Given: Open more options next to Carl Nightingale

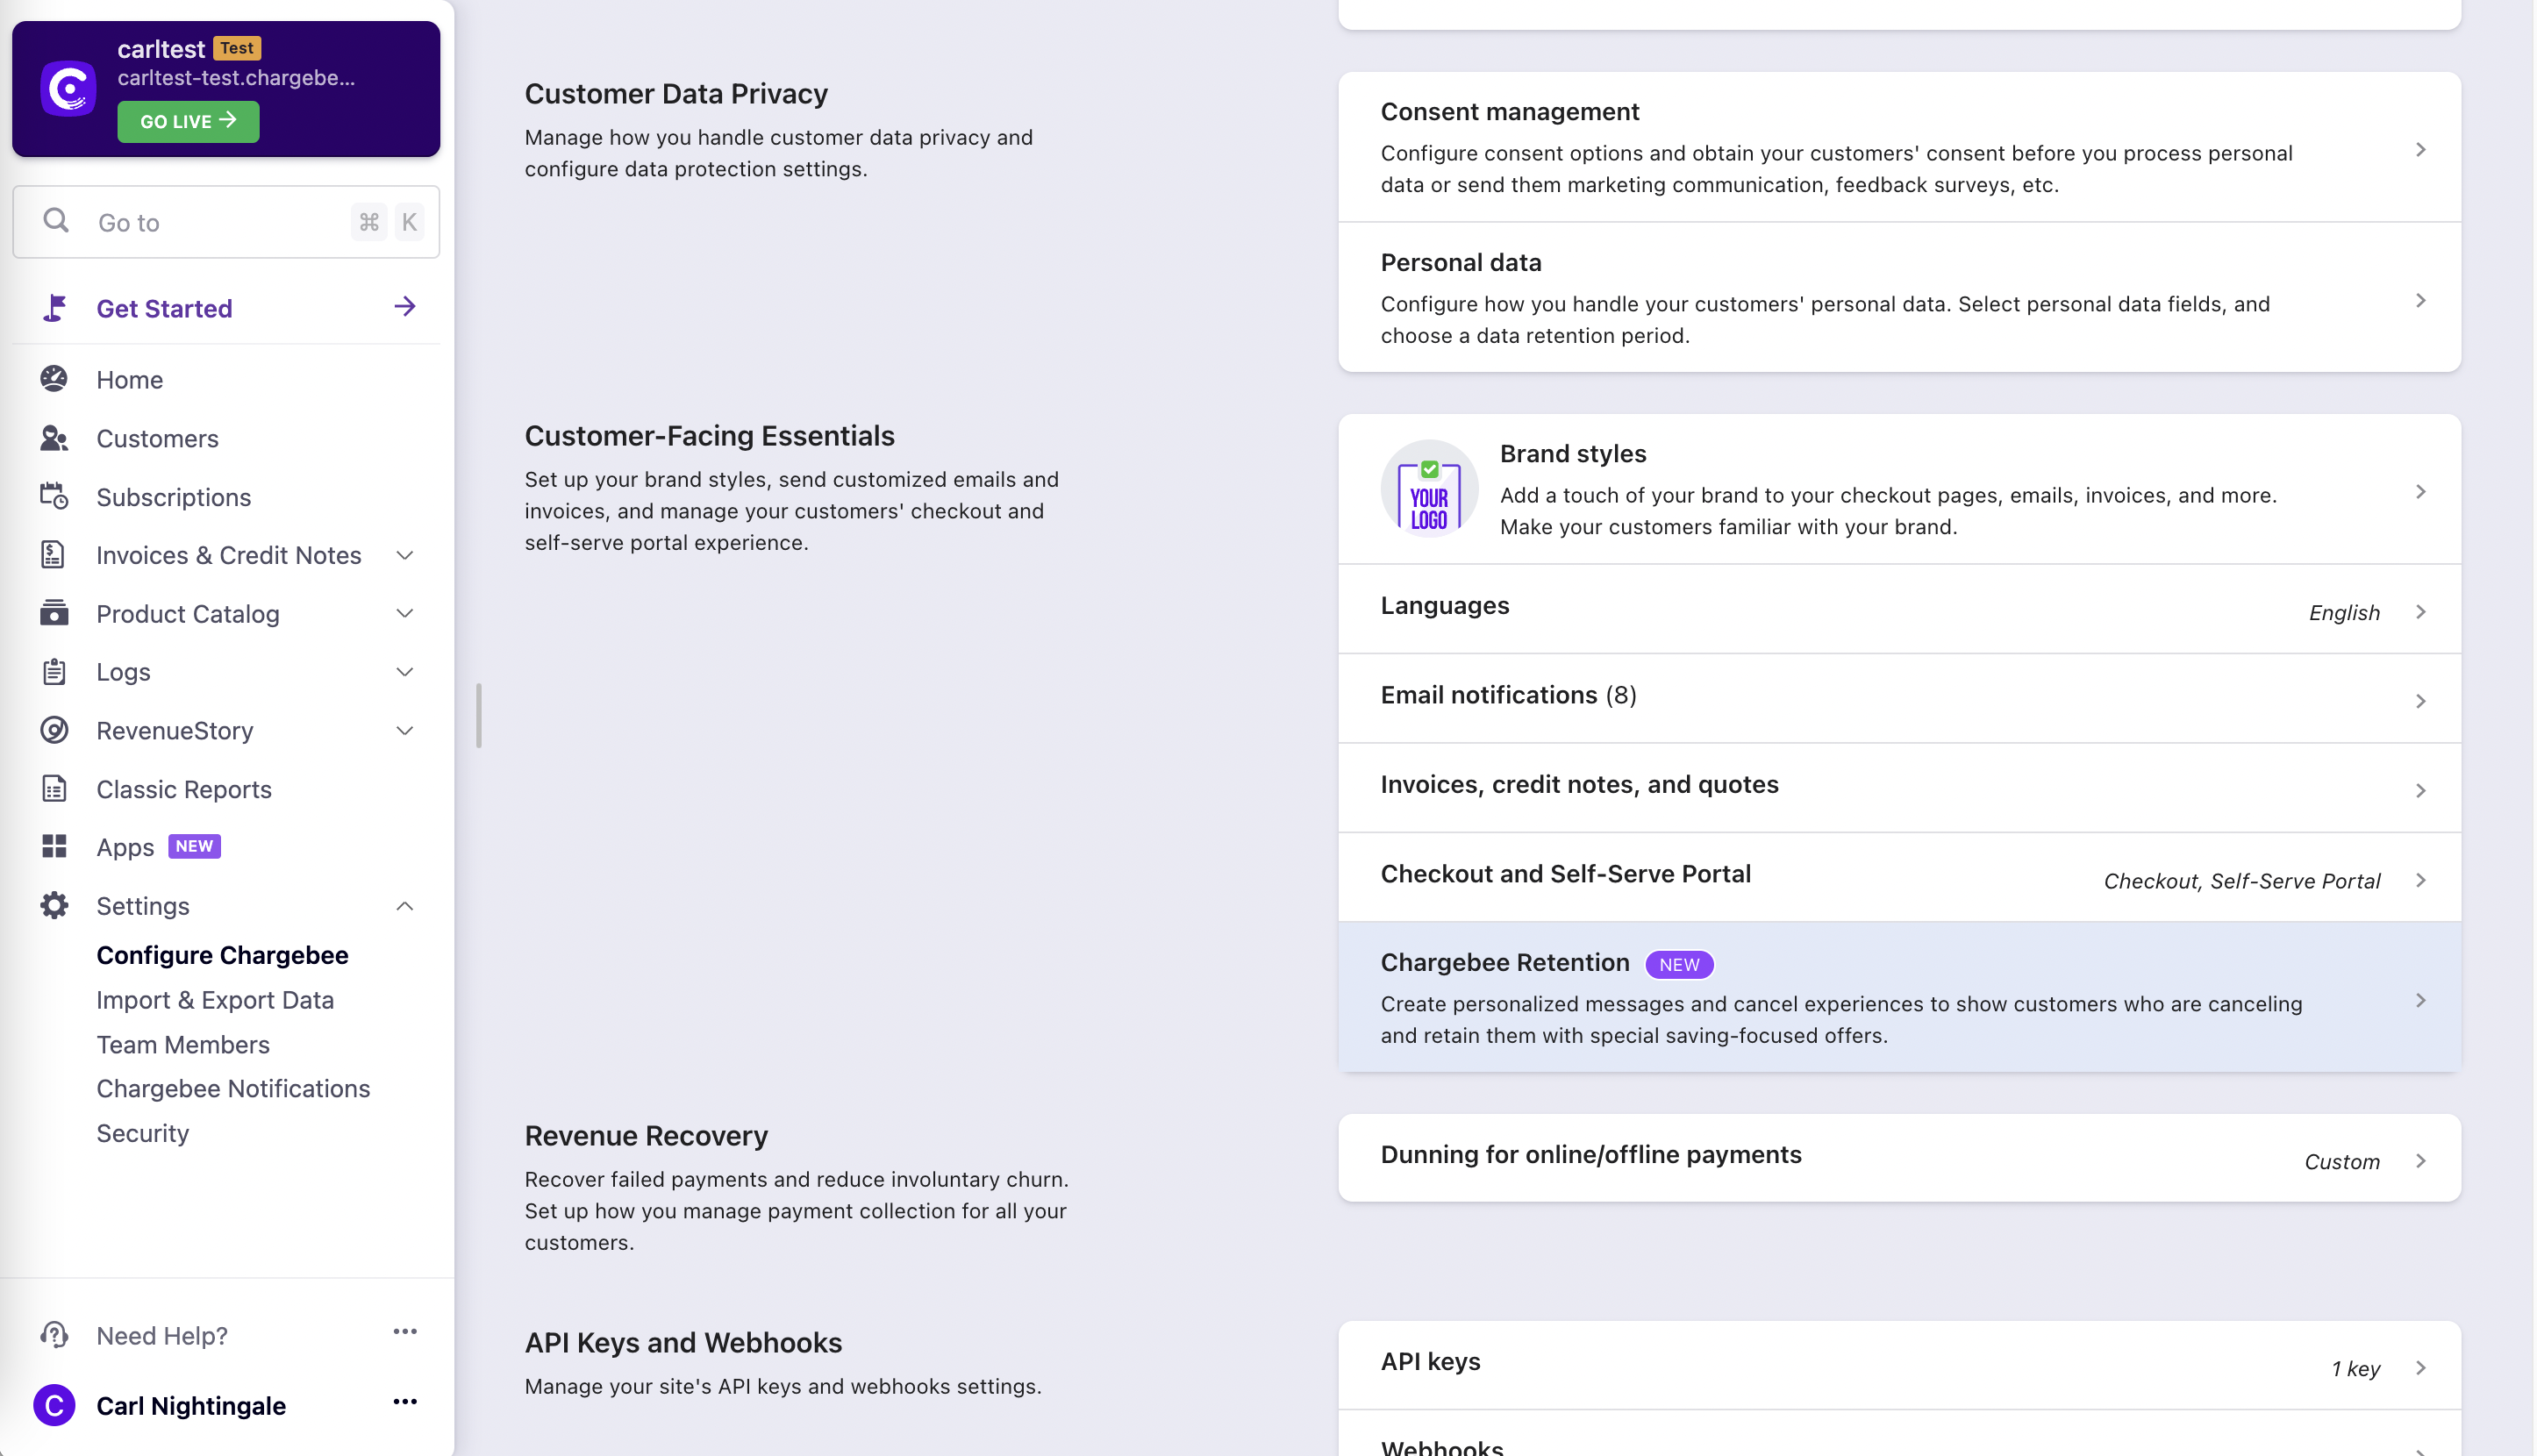Looking at the screenshot, I should click(404, 1402).
